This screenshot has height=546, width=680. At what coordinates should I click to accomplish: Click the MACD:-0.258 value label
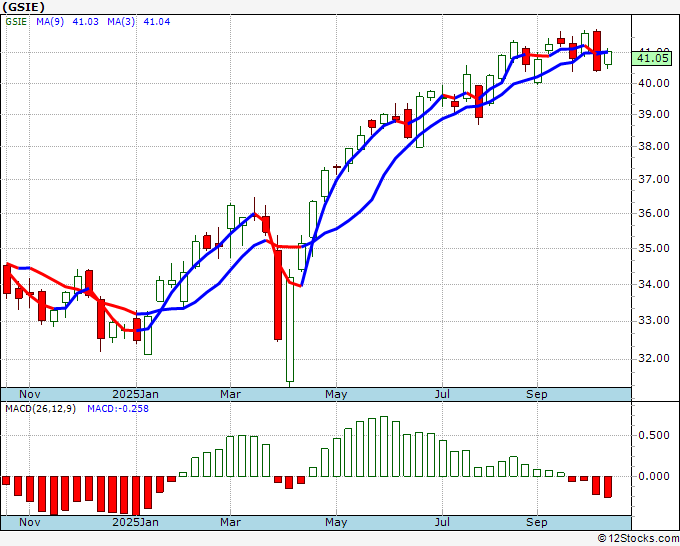coord(118,409)
